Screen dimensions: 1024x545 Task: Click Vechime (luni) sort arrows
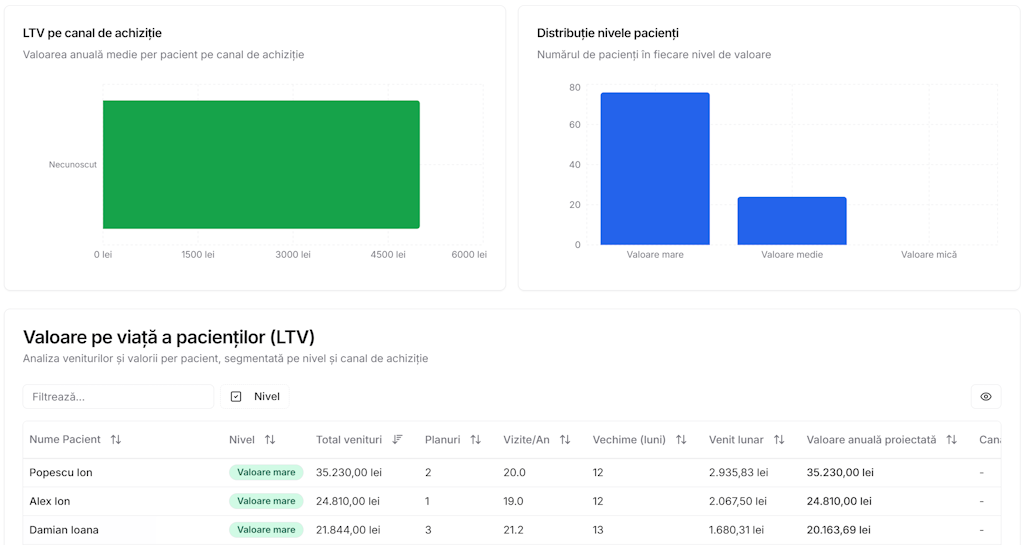pyautogui.click(x=681, y=440)
